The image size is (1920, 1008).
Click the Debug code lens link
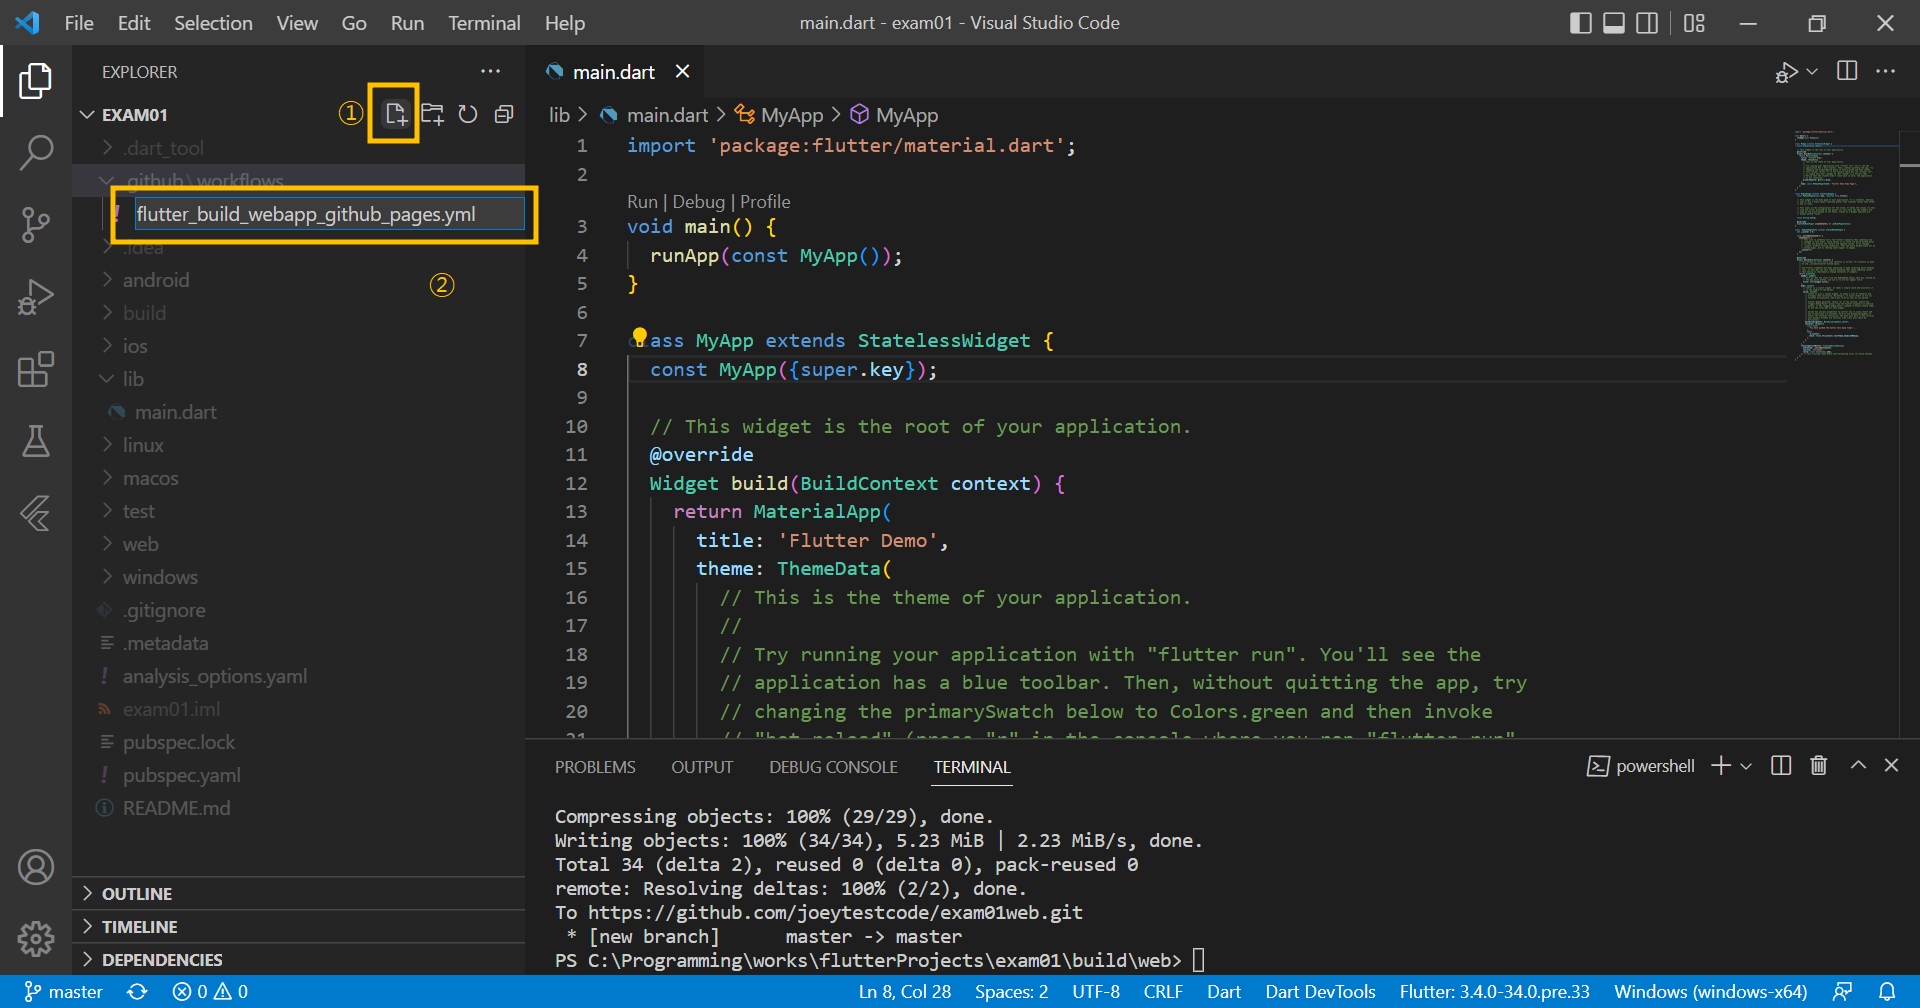click(698, 202)
